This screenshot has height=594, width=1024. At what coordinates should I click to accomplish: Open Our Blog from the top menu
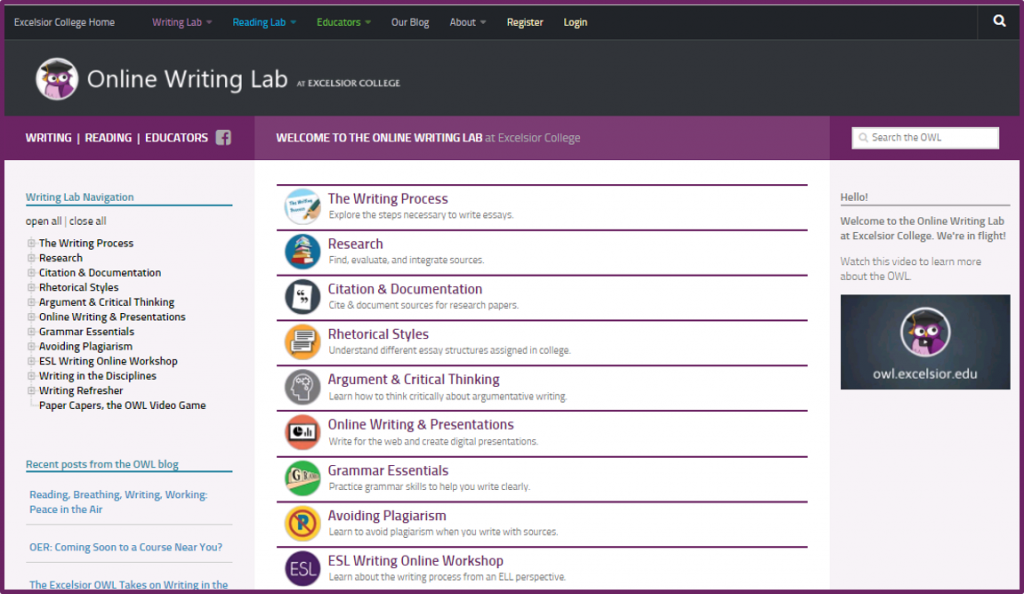(410, 22)
